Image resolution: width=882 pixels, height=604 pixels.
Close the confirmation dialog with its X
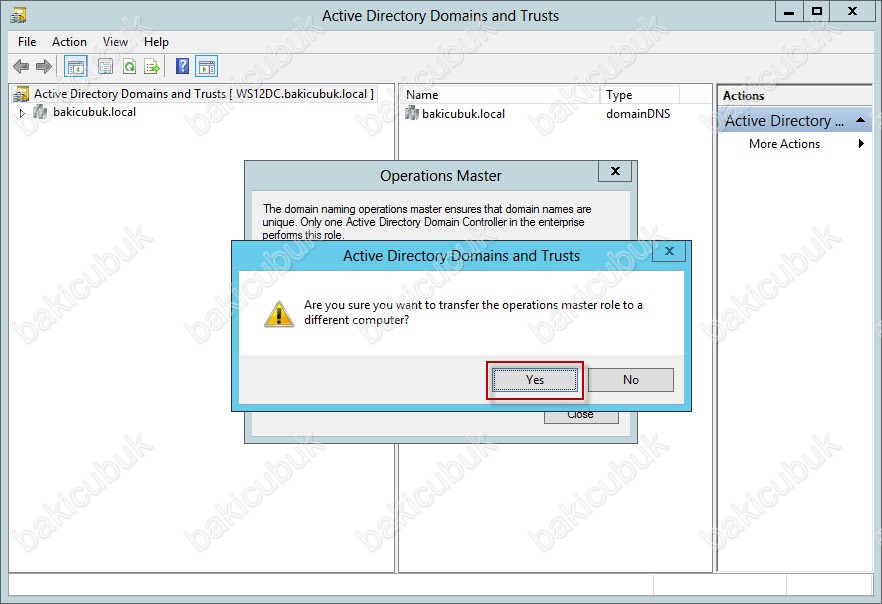coord(669,251)
